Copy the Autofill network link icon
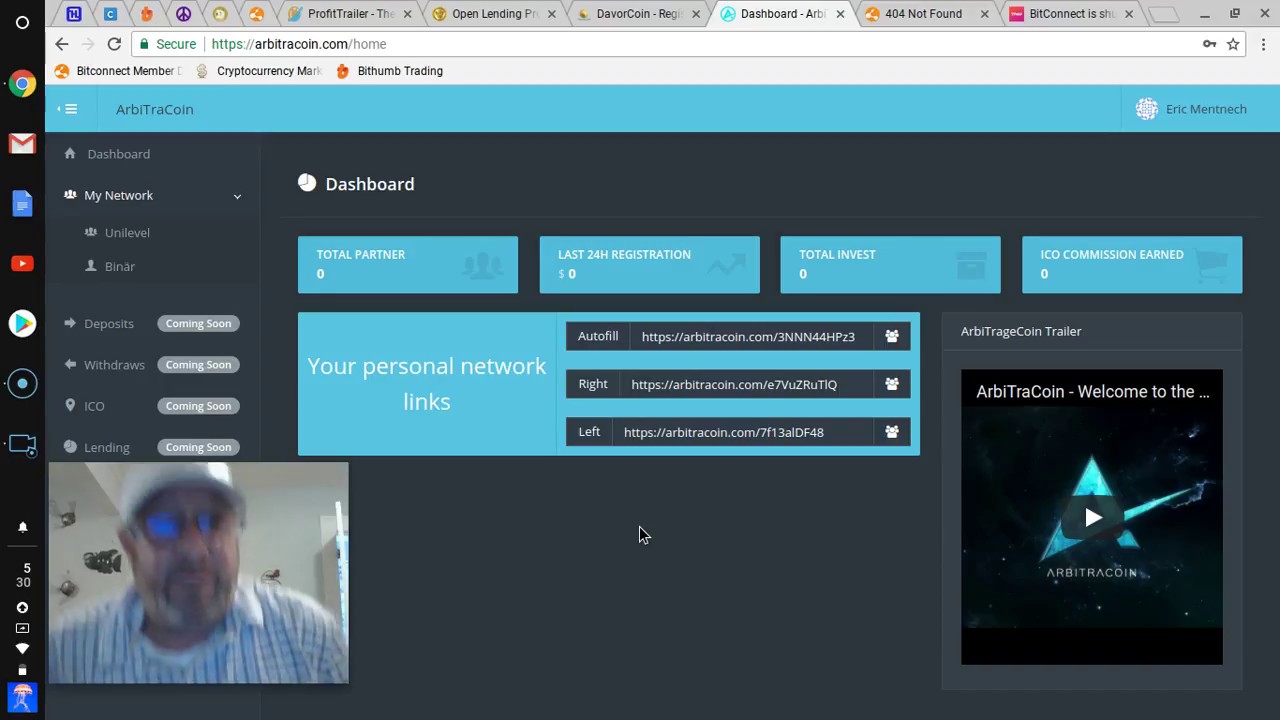Image resolution: width=1280 pixels, height=720 pixels. tap(892, 337)
